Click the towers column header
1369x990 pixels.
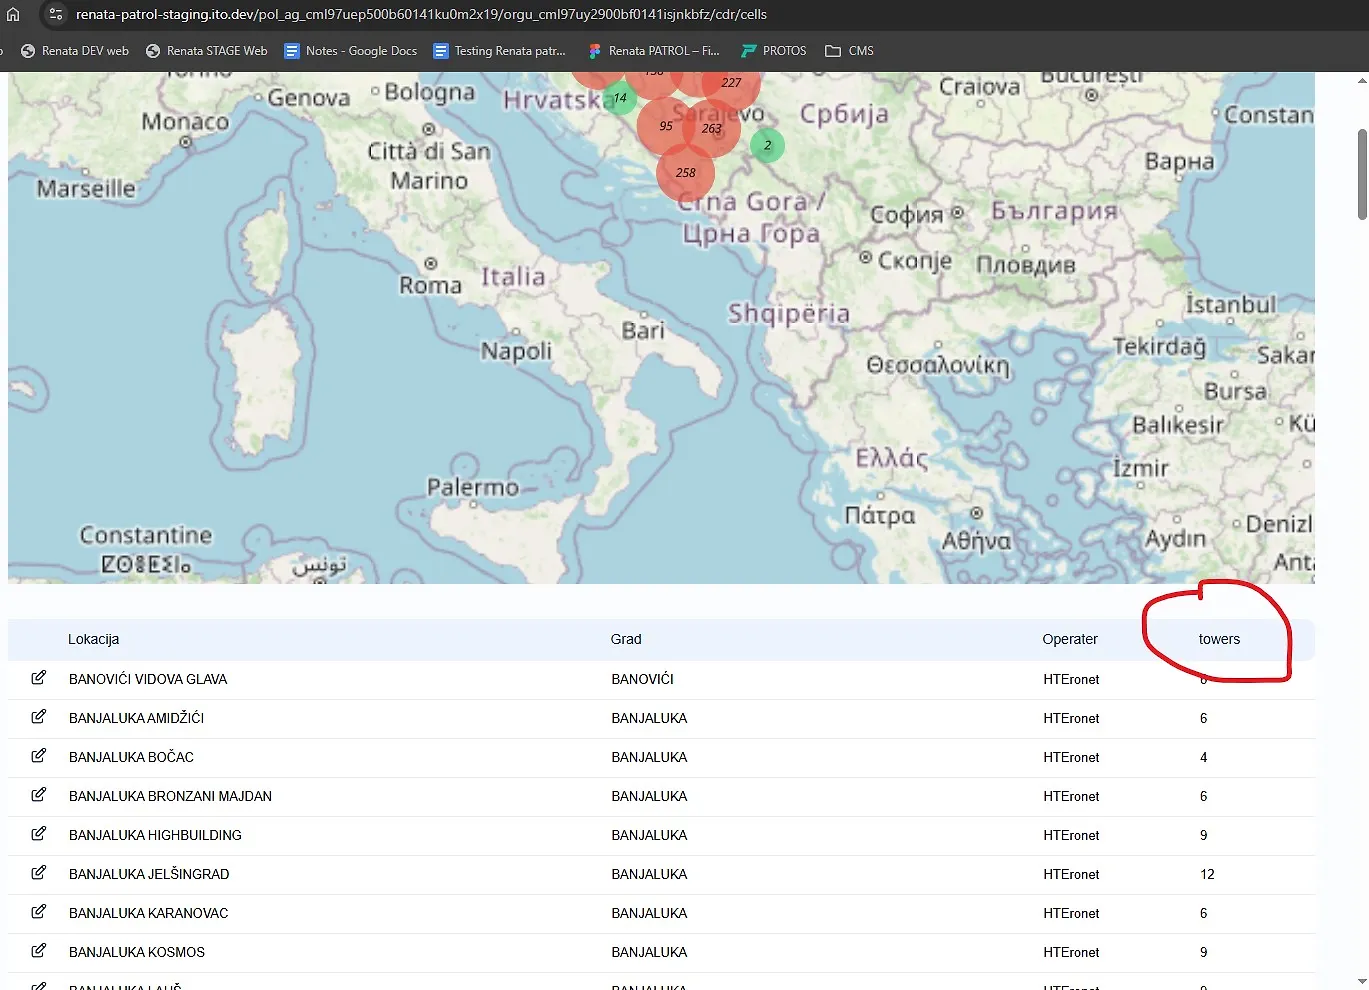[1219, 639]
